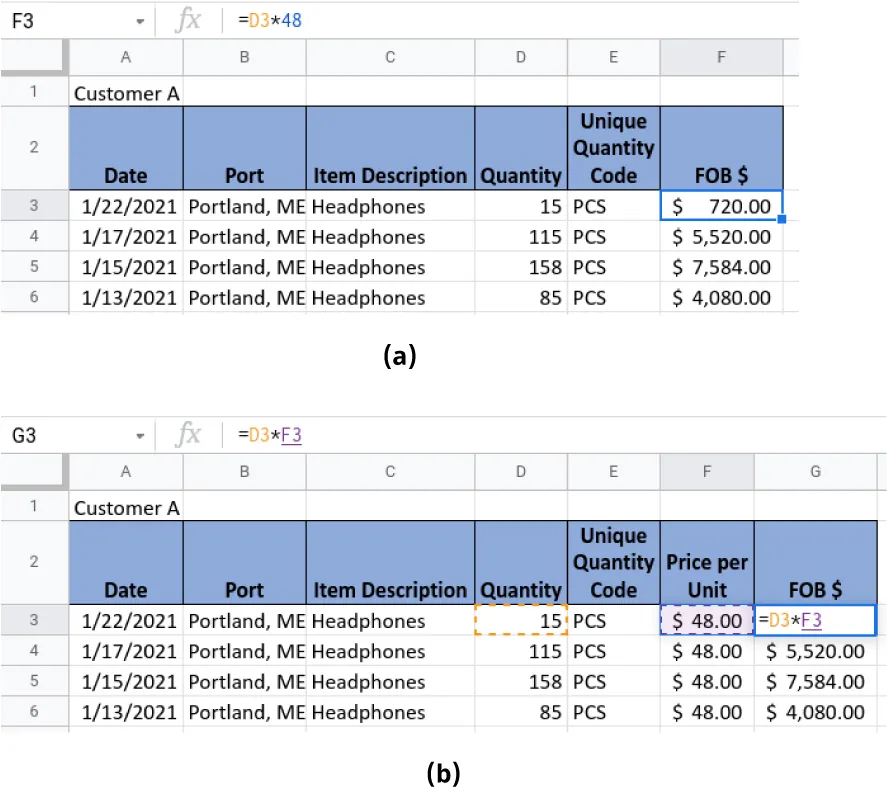Click the blue fill handle on cell F3
Viewport: 887px width, 793px height.
coord(783,221)
